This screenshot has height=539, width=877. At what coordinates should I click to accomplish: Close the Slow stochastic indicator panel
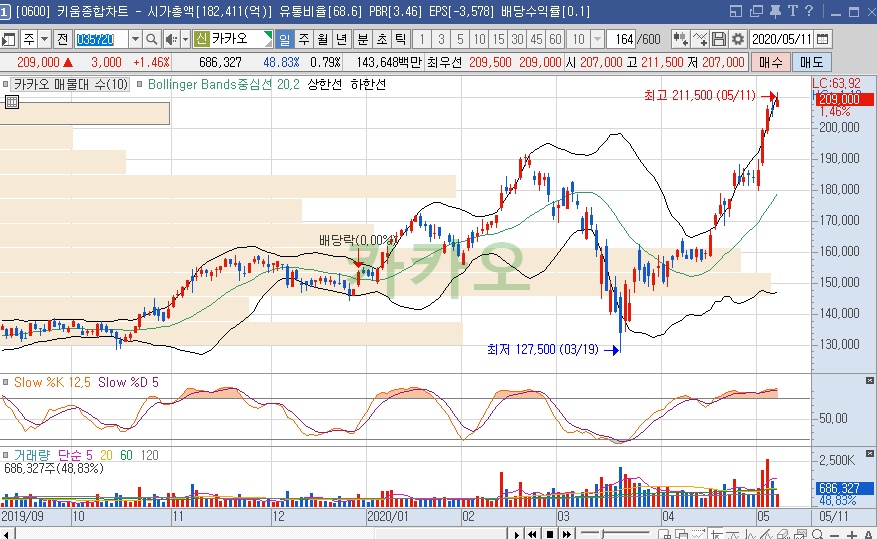869,381
